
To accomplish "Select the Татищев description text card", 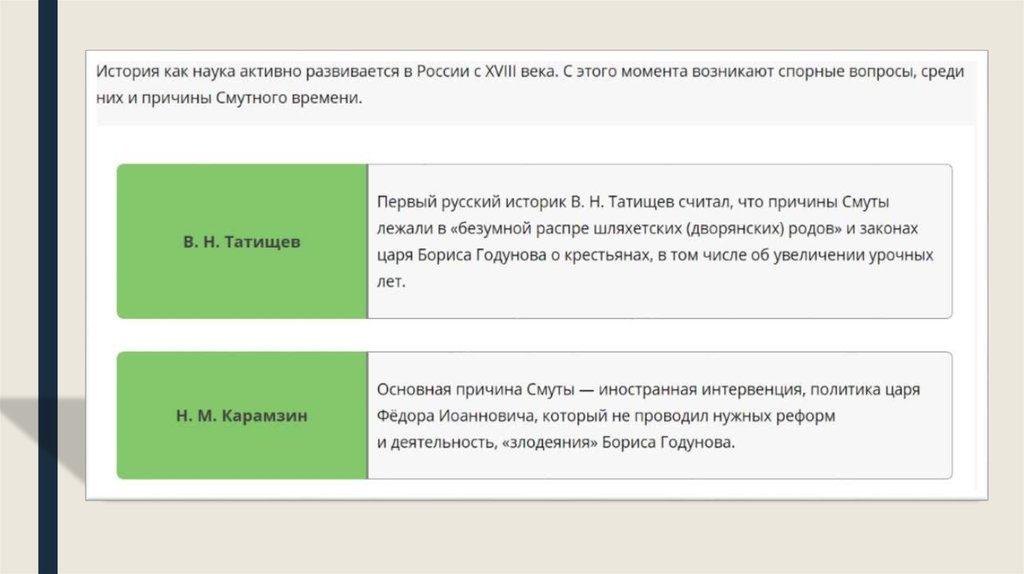I will click(659, 242).
